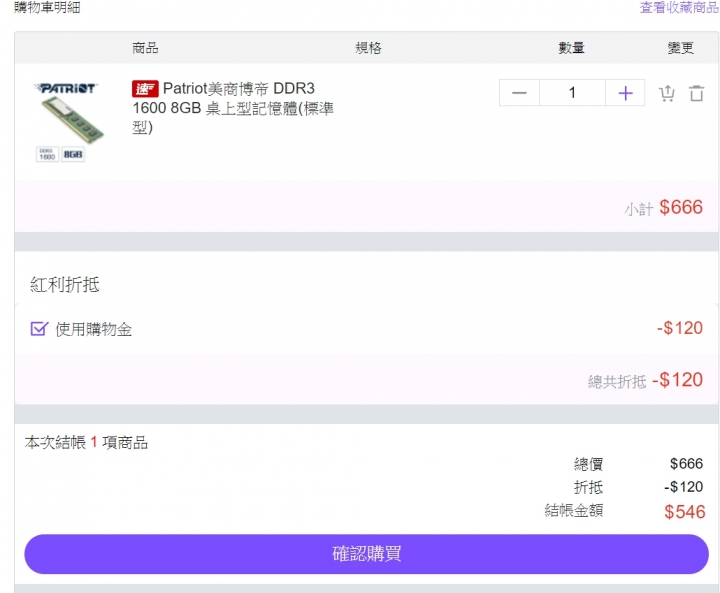Delete the Patriot memory item with trash icon

click(x=697, y=93)
